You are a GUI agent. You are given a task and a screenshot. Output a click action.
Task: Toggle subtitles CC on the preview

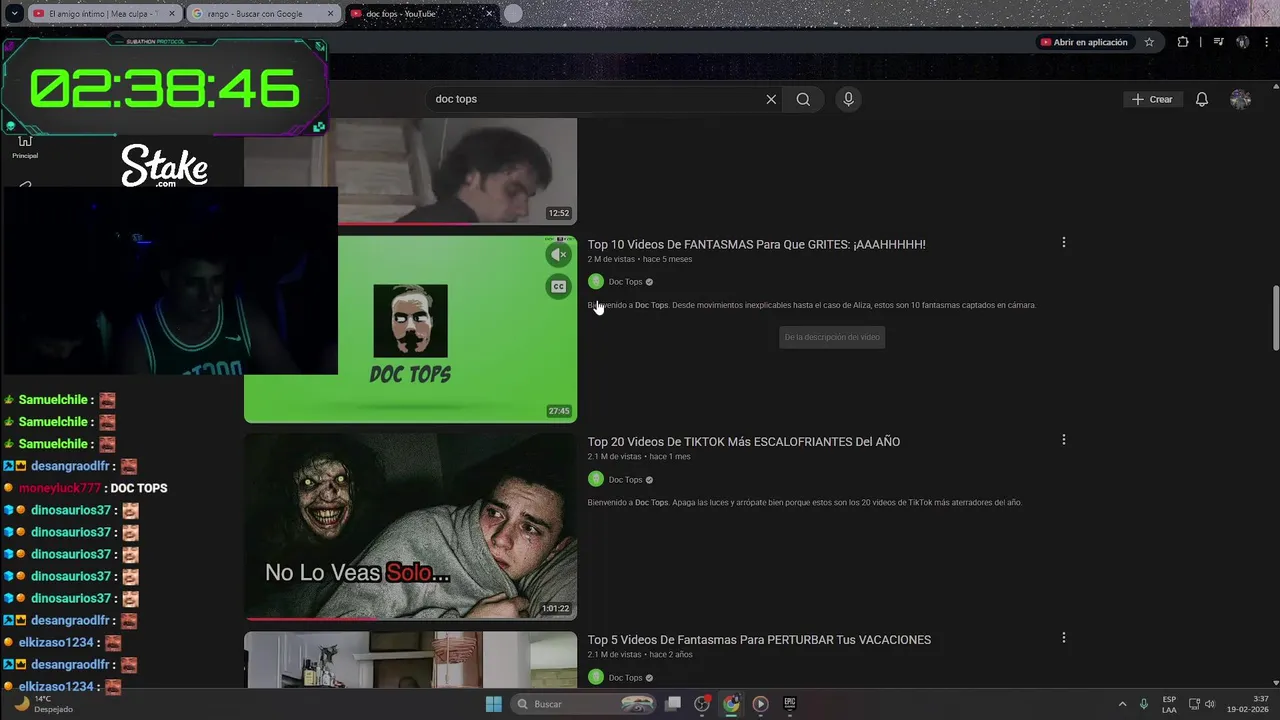pyautogui.click(x=558, y=287)
